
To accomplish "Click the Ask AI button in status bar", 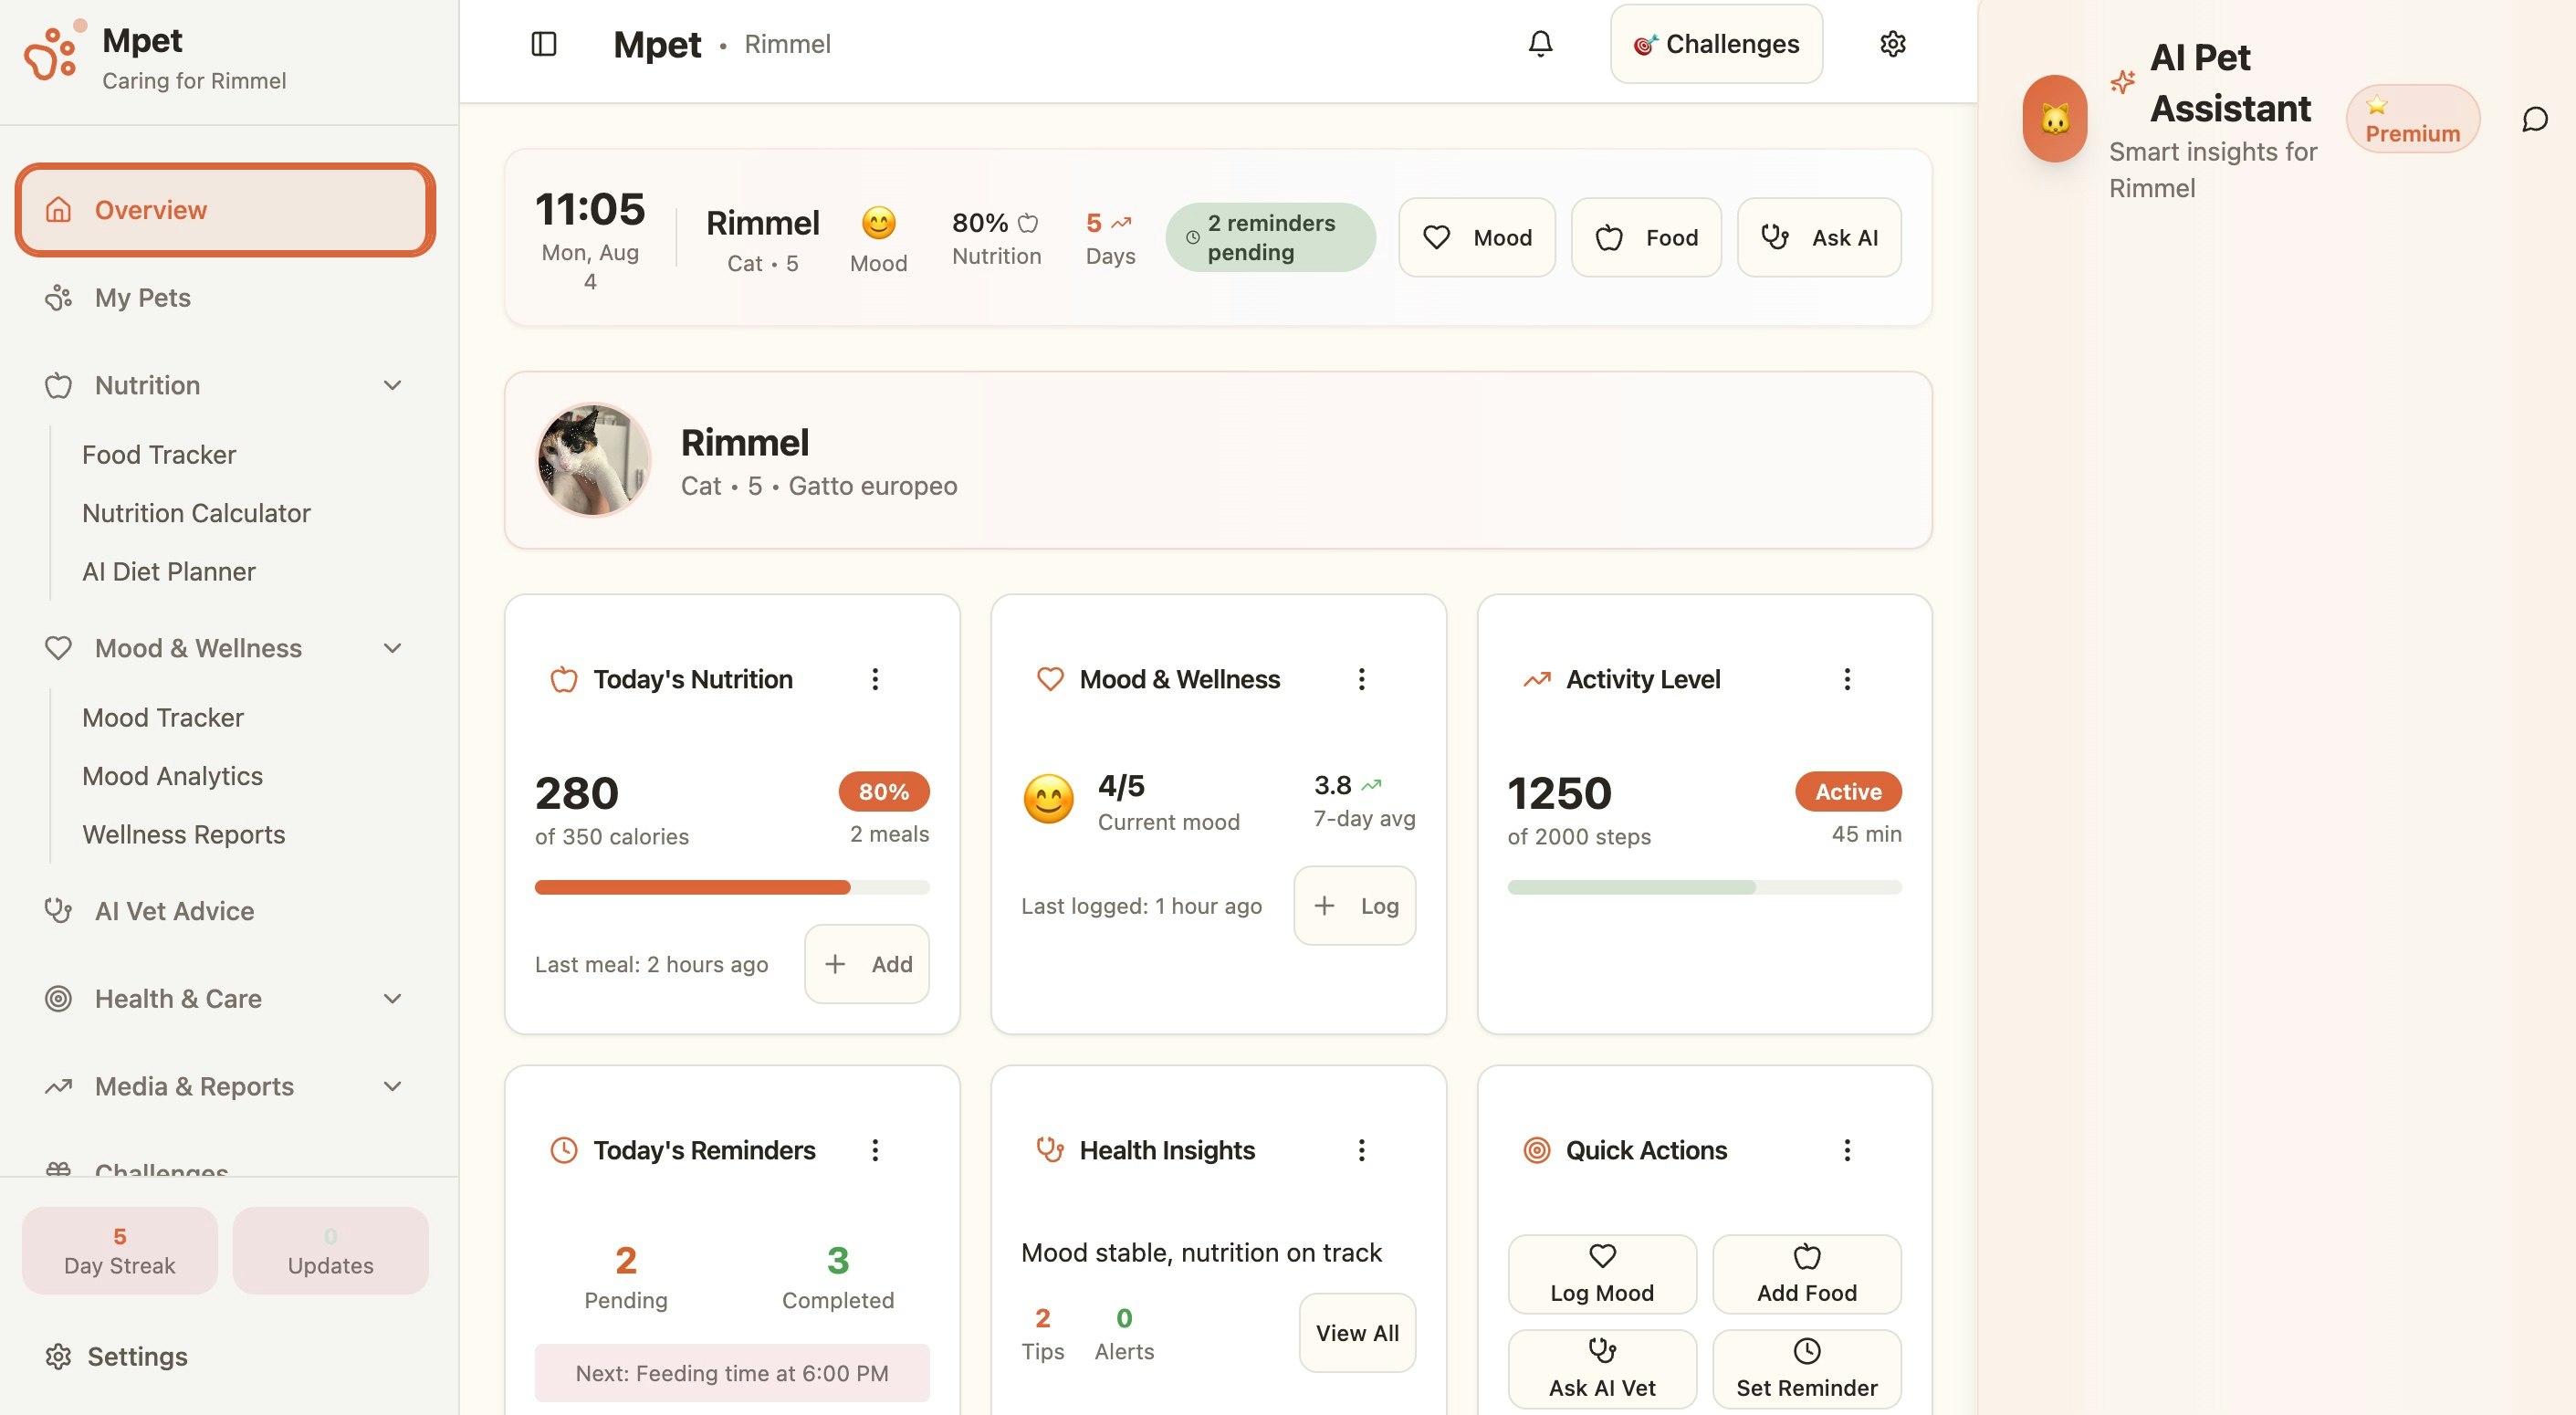I will click(x=1819, y=237).
